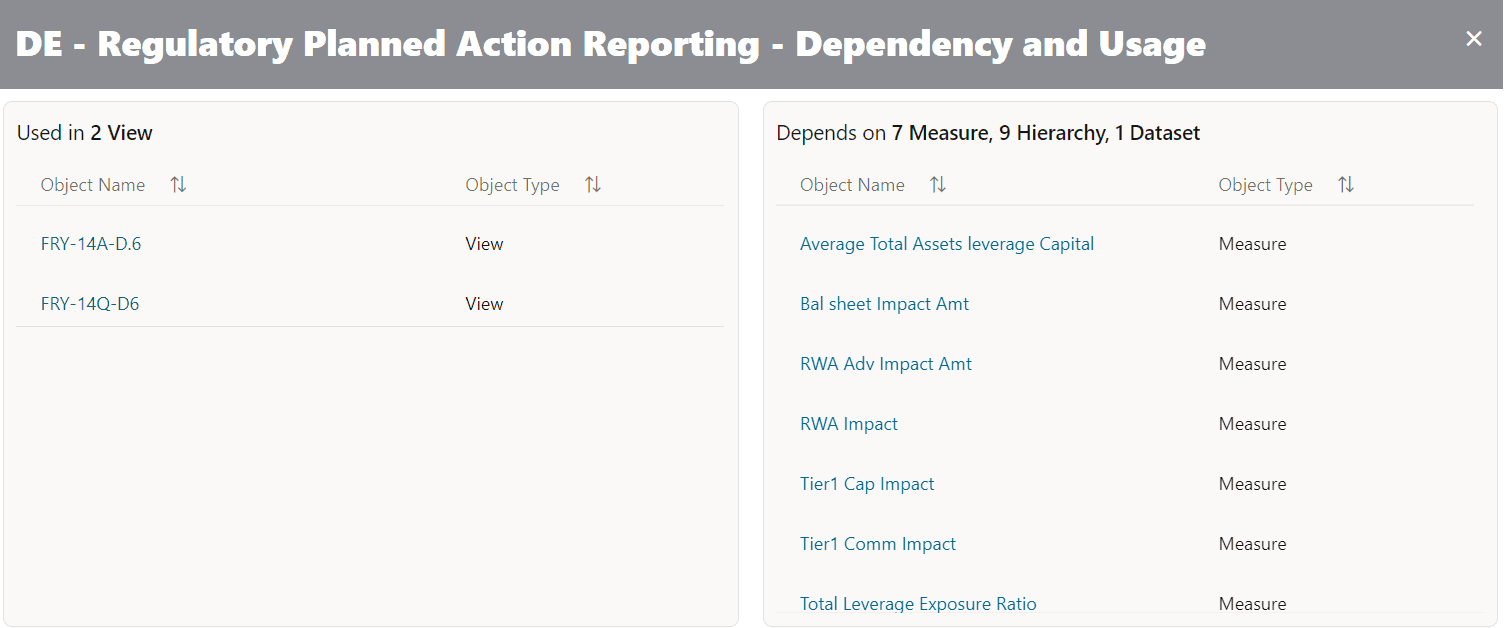Close the Dependency and Usage dialog

(1473, 38)
